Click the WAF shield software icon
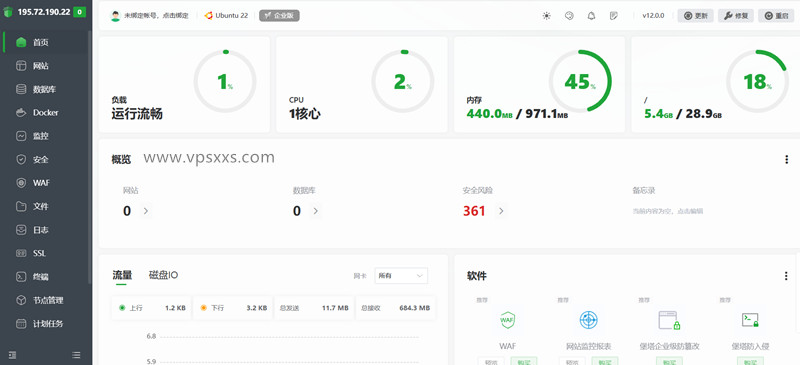Viewport: 800px width, 365px height. pos(507,320)
